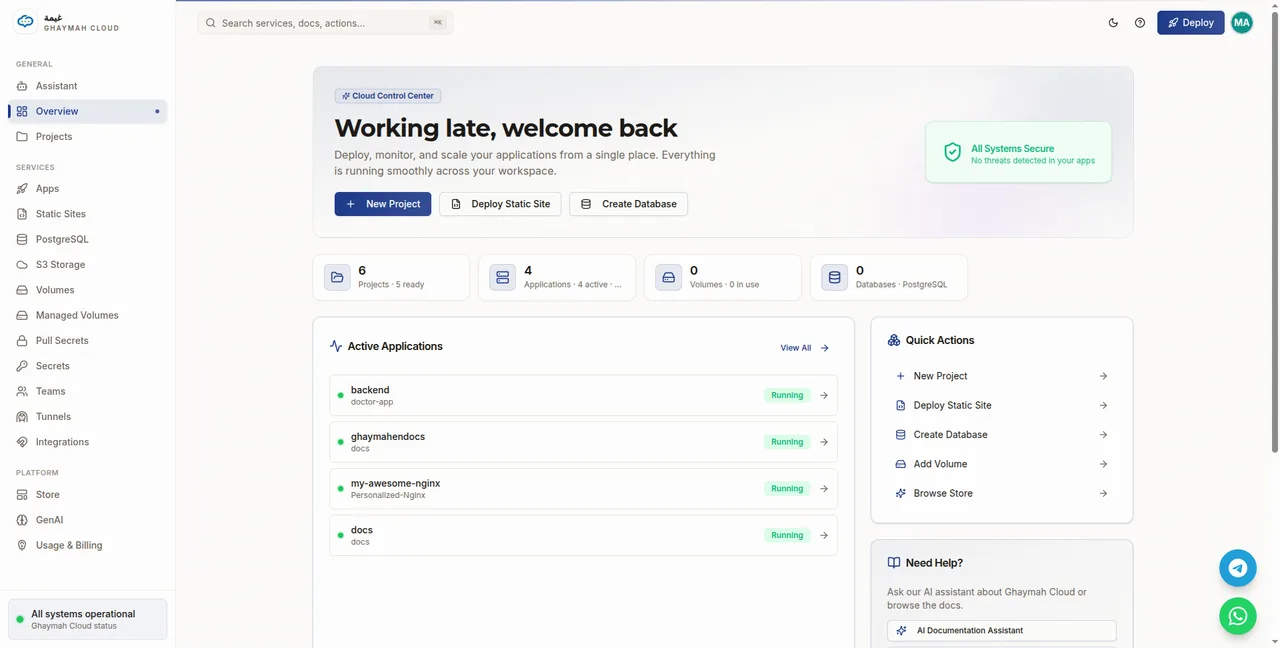Open GenAI in the platform section
This screenshot has height=648, width=1280.
(x=87, y=520)
